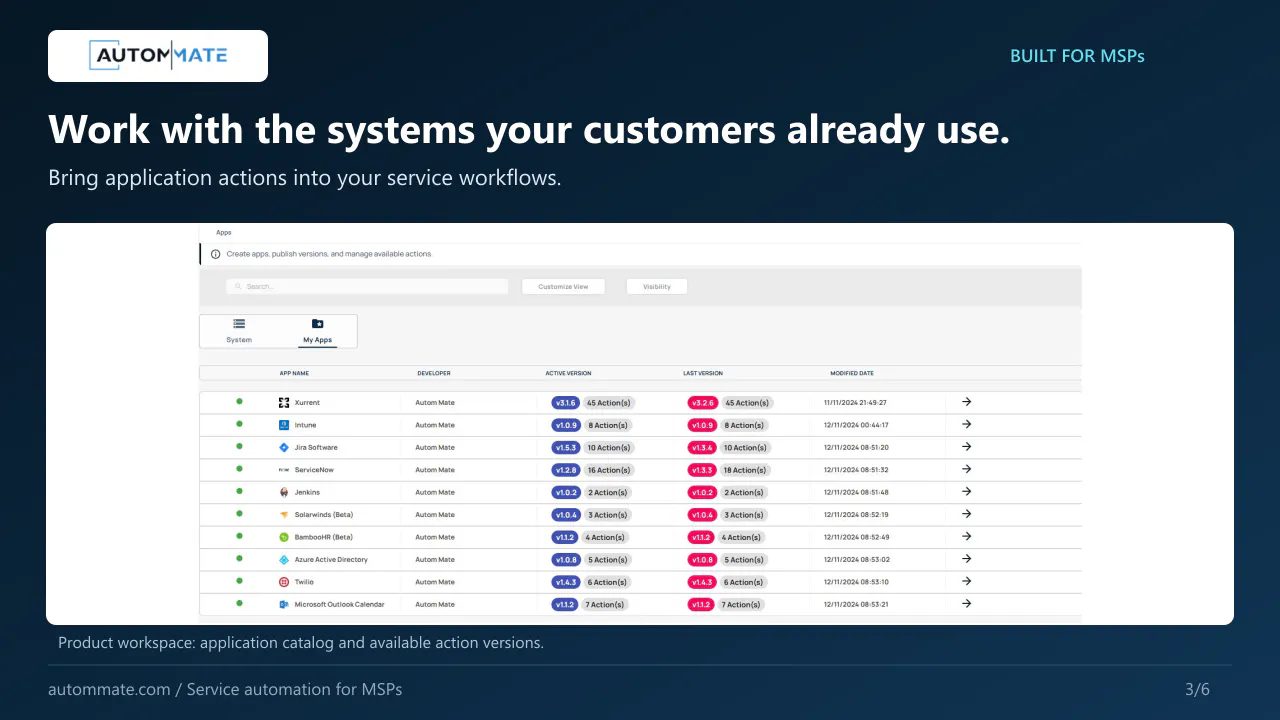Click Azure Active Directory app name
The height and width of the screenshot is (720, 1280).
(x=331, y=560)
